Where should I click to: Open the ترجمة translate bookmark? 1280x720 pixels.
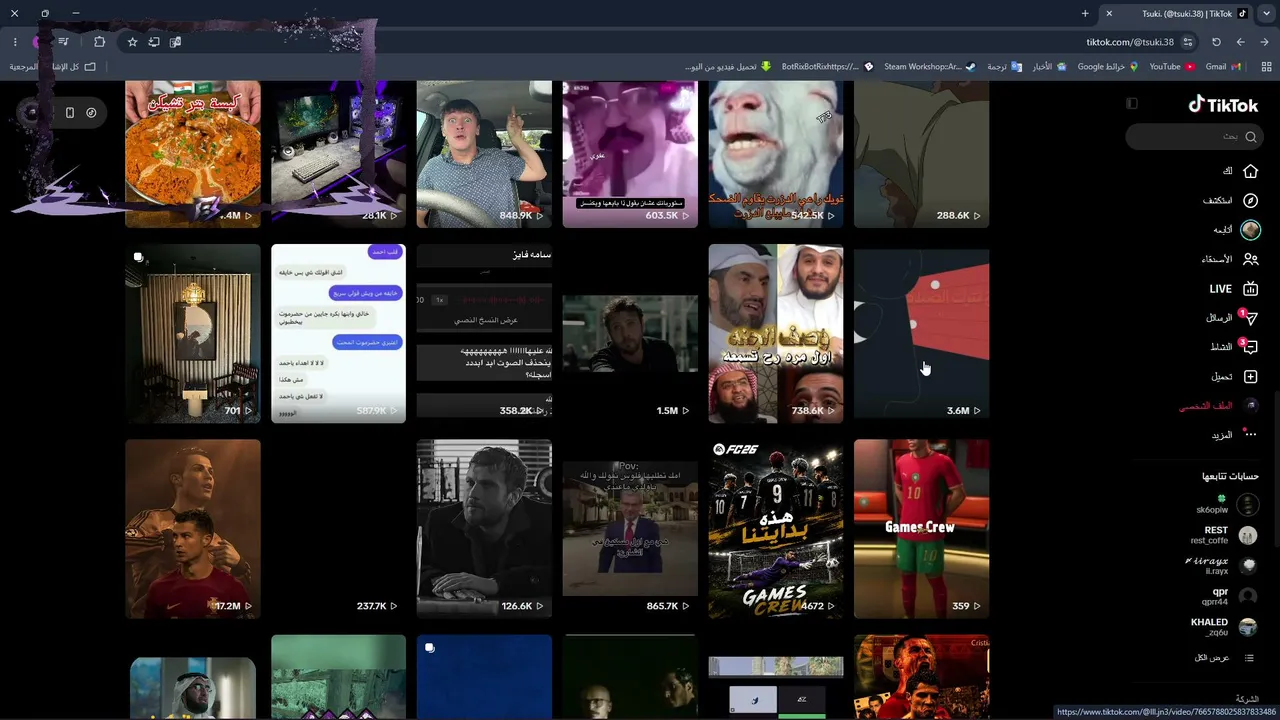click(1004, 67)
